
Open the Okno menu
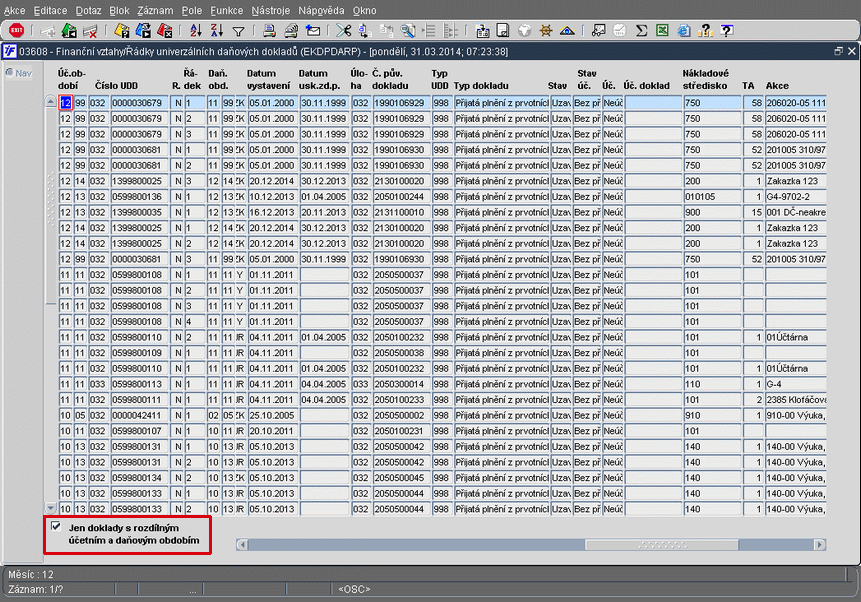(365, 10)
